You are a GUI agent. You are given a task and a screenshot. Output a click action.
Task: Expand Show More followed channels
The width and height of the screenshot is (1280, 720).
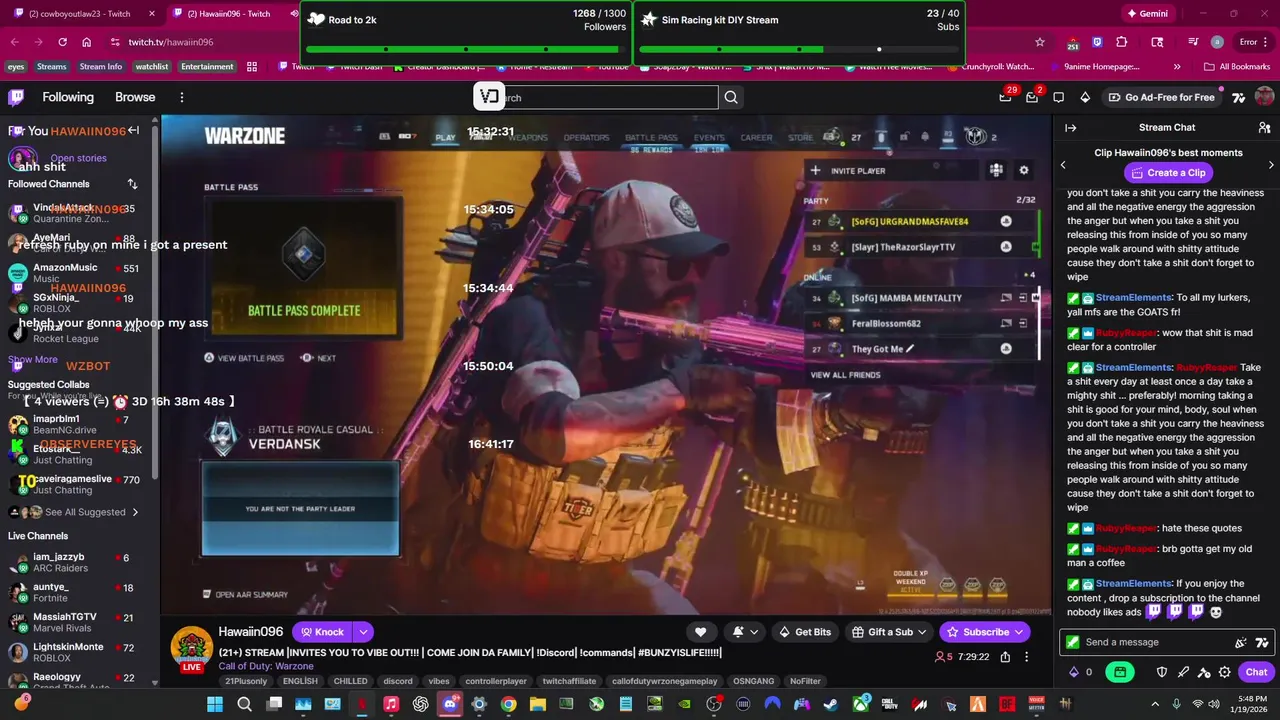[x=33, y=359]
